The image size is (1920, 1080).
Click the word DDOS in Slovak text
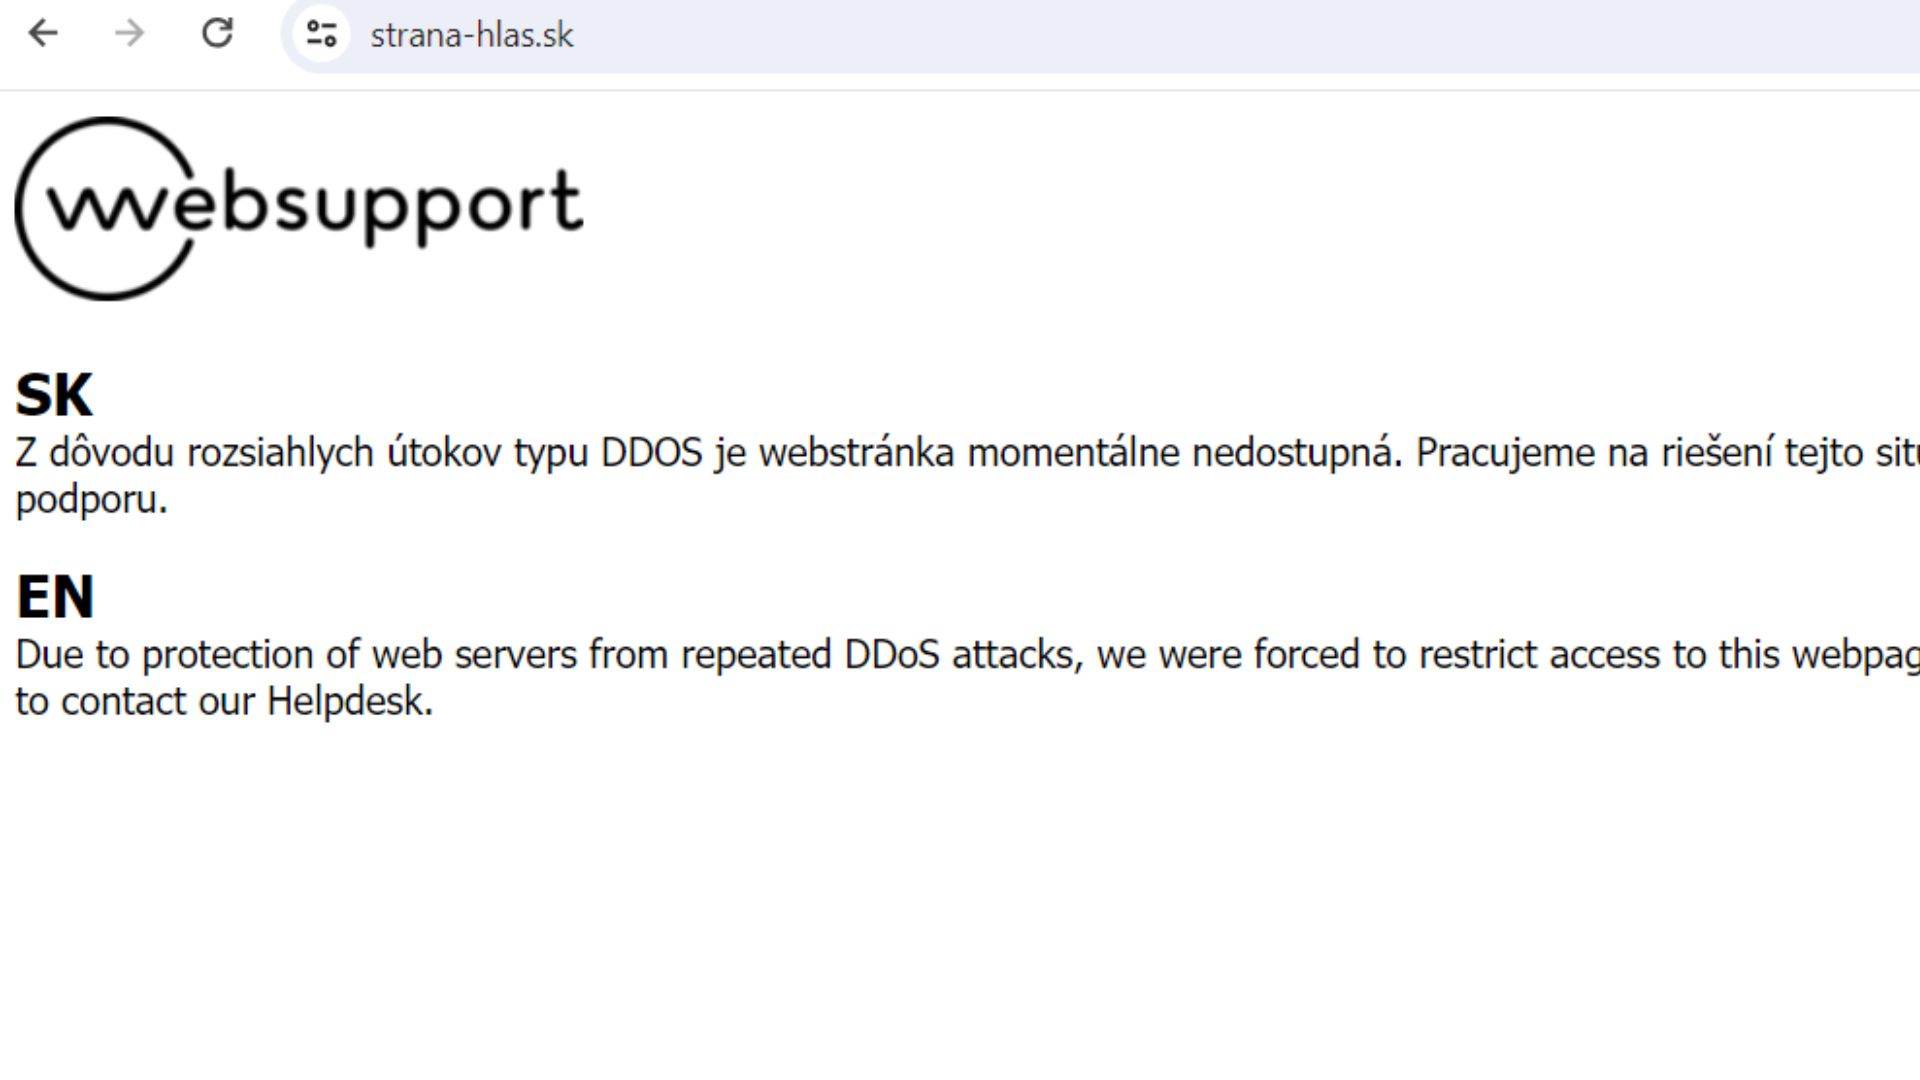coord(651,453)
